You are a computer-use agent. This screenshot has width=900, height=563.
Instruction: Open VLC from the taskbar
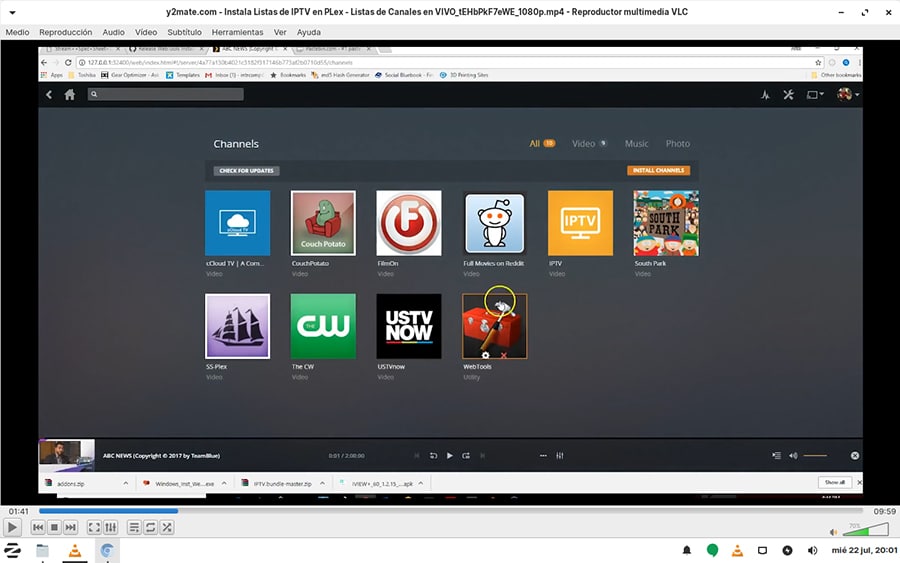[75, 551]
